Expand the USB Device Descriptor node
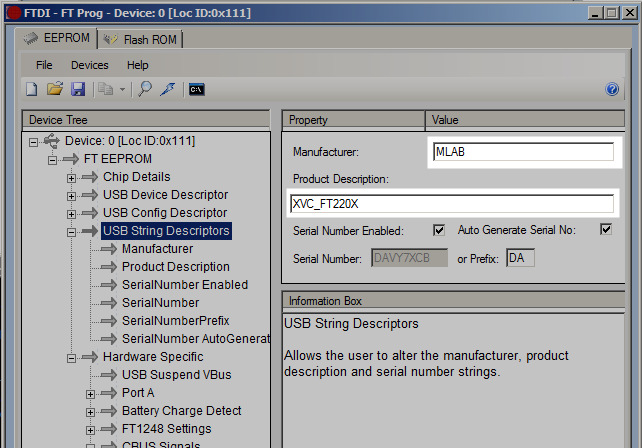The width and height of the screenshot is (642, 448). [71, 196]
